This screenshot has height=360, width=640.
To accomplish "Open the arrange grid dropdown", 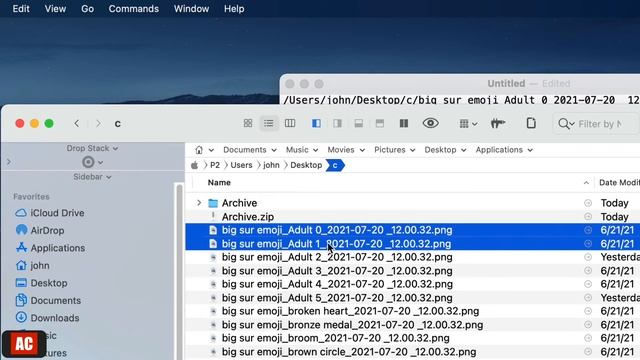I will coord(468,124).
